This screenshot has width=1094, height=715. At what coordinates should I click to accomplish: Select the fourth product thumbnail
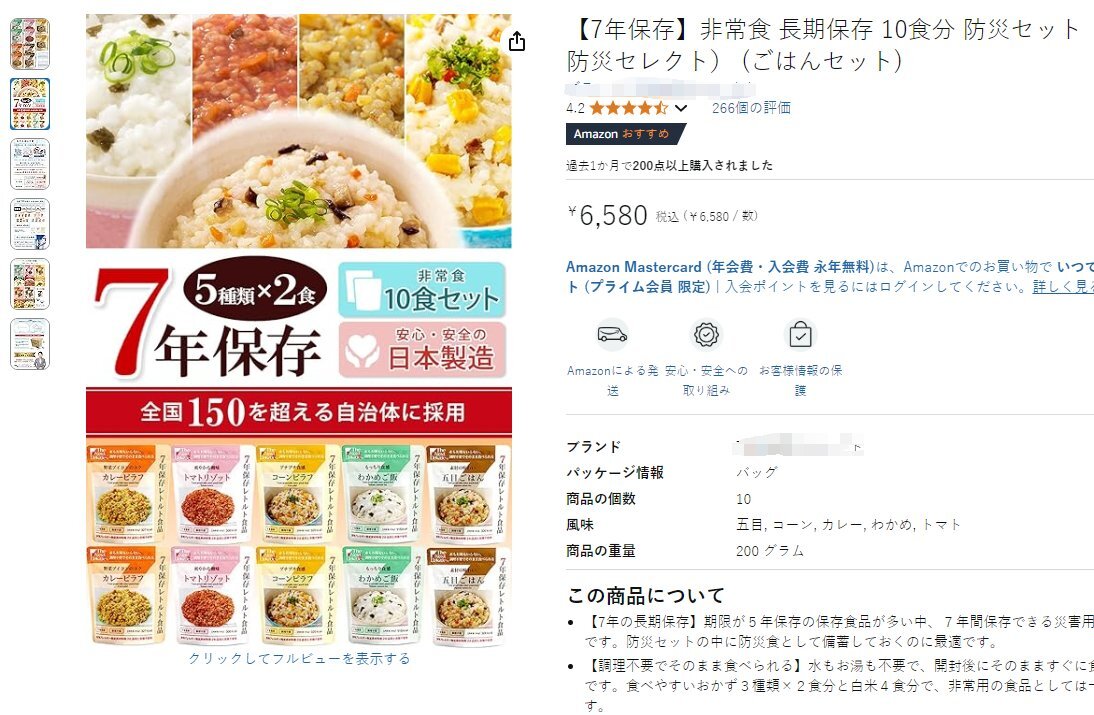tap(30, 224)
